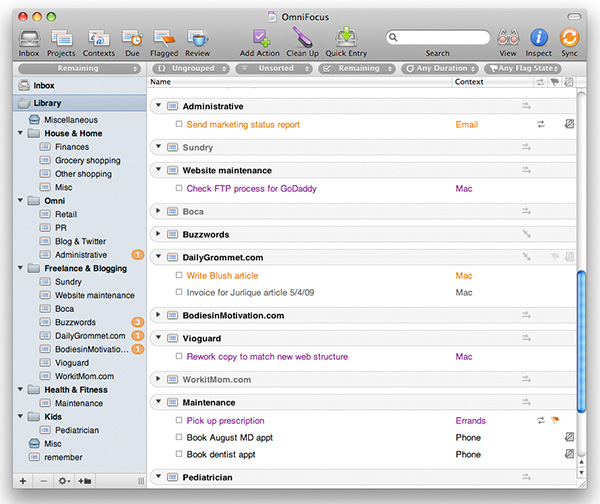Check off Check FTP process for GoDaddy
Screen dimensions: 600x504
pyautogui.click(x=179, y=188)
